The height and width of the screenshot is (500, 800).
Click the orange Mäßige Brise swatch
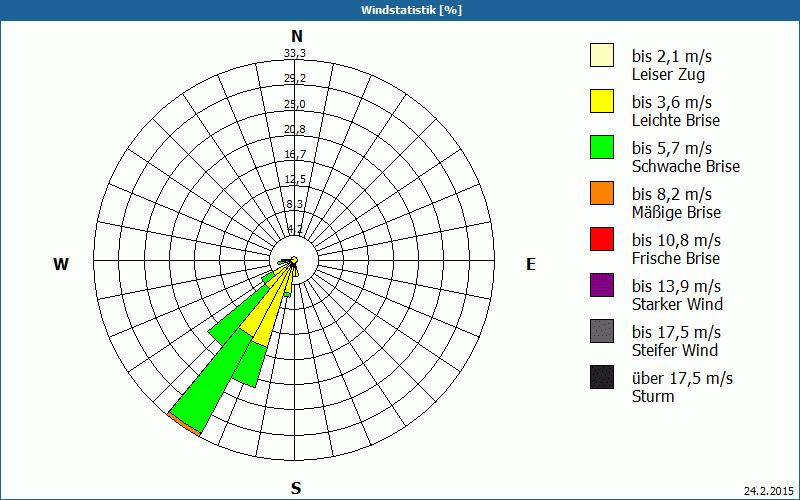tap(602, 193)
